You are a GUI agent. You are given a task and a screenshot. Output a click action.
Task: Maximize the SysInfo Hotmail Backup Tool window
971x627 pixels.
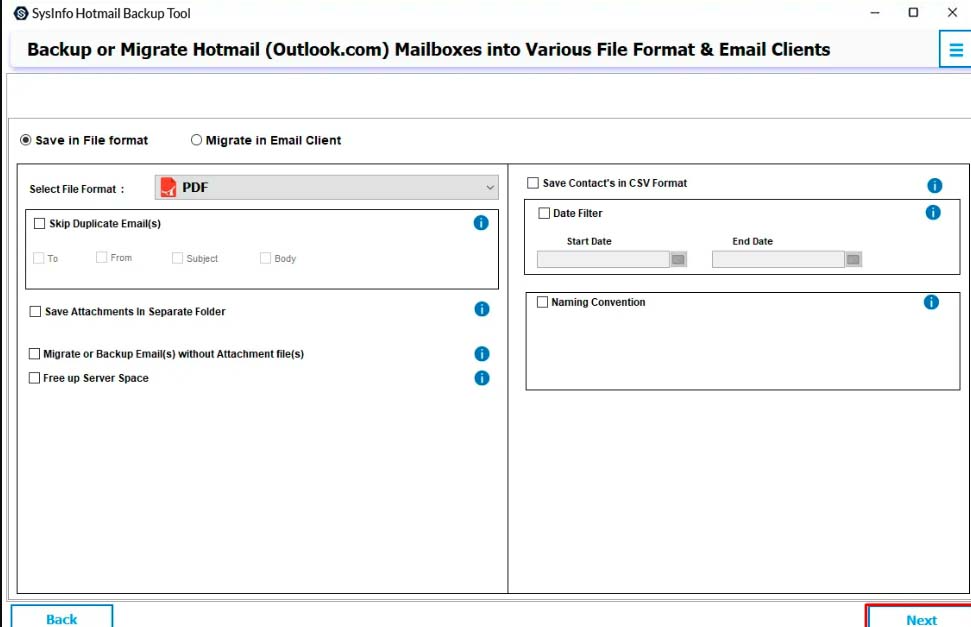pyautogui.click(x=913, y=13)
